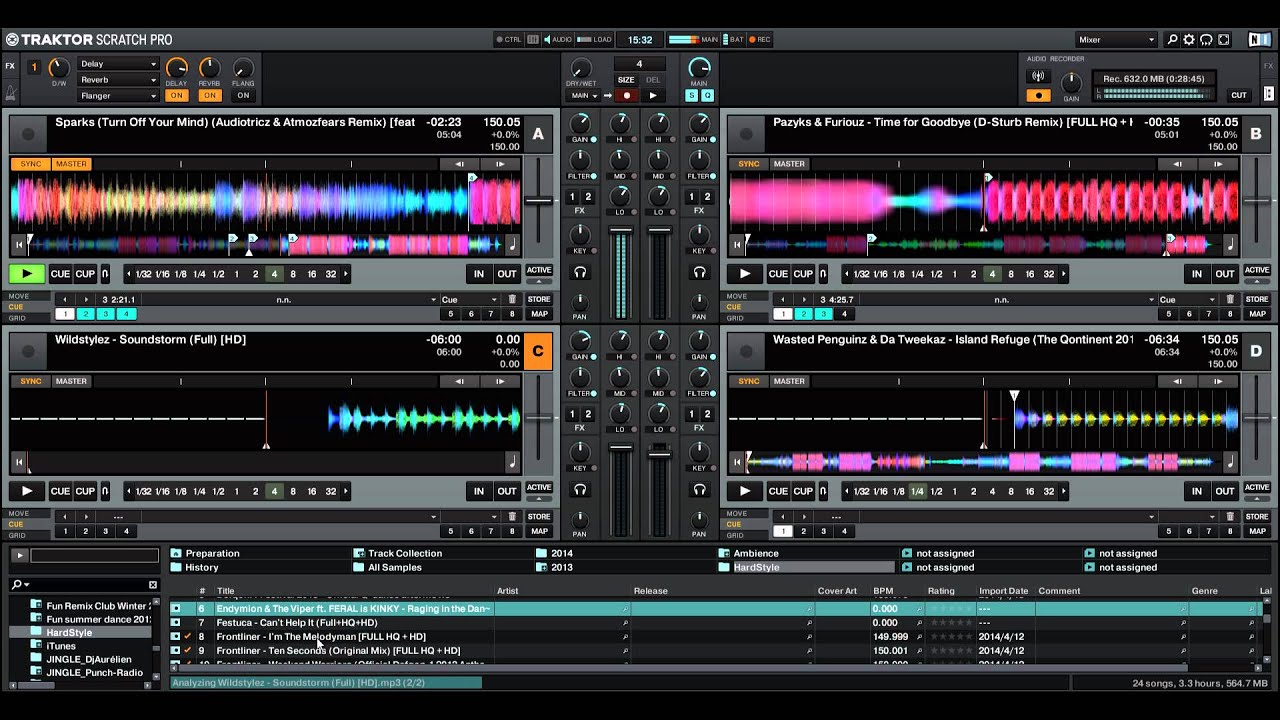
Task: Toggle Deck A headphone cue button
Action: pyautogui.click(x=580, y=272)
